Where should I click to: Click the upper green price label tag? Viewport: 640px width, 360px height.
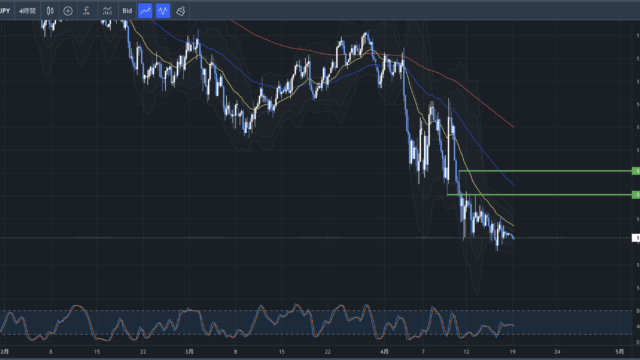(x=636, y=171)
